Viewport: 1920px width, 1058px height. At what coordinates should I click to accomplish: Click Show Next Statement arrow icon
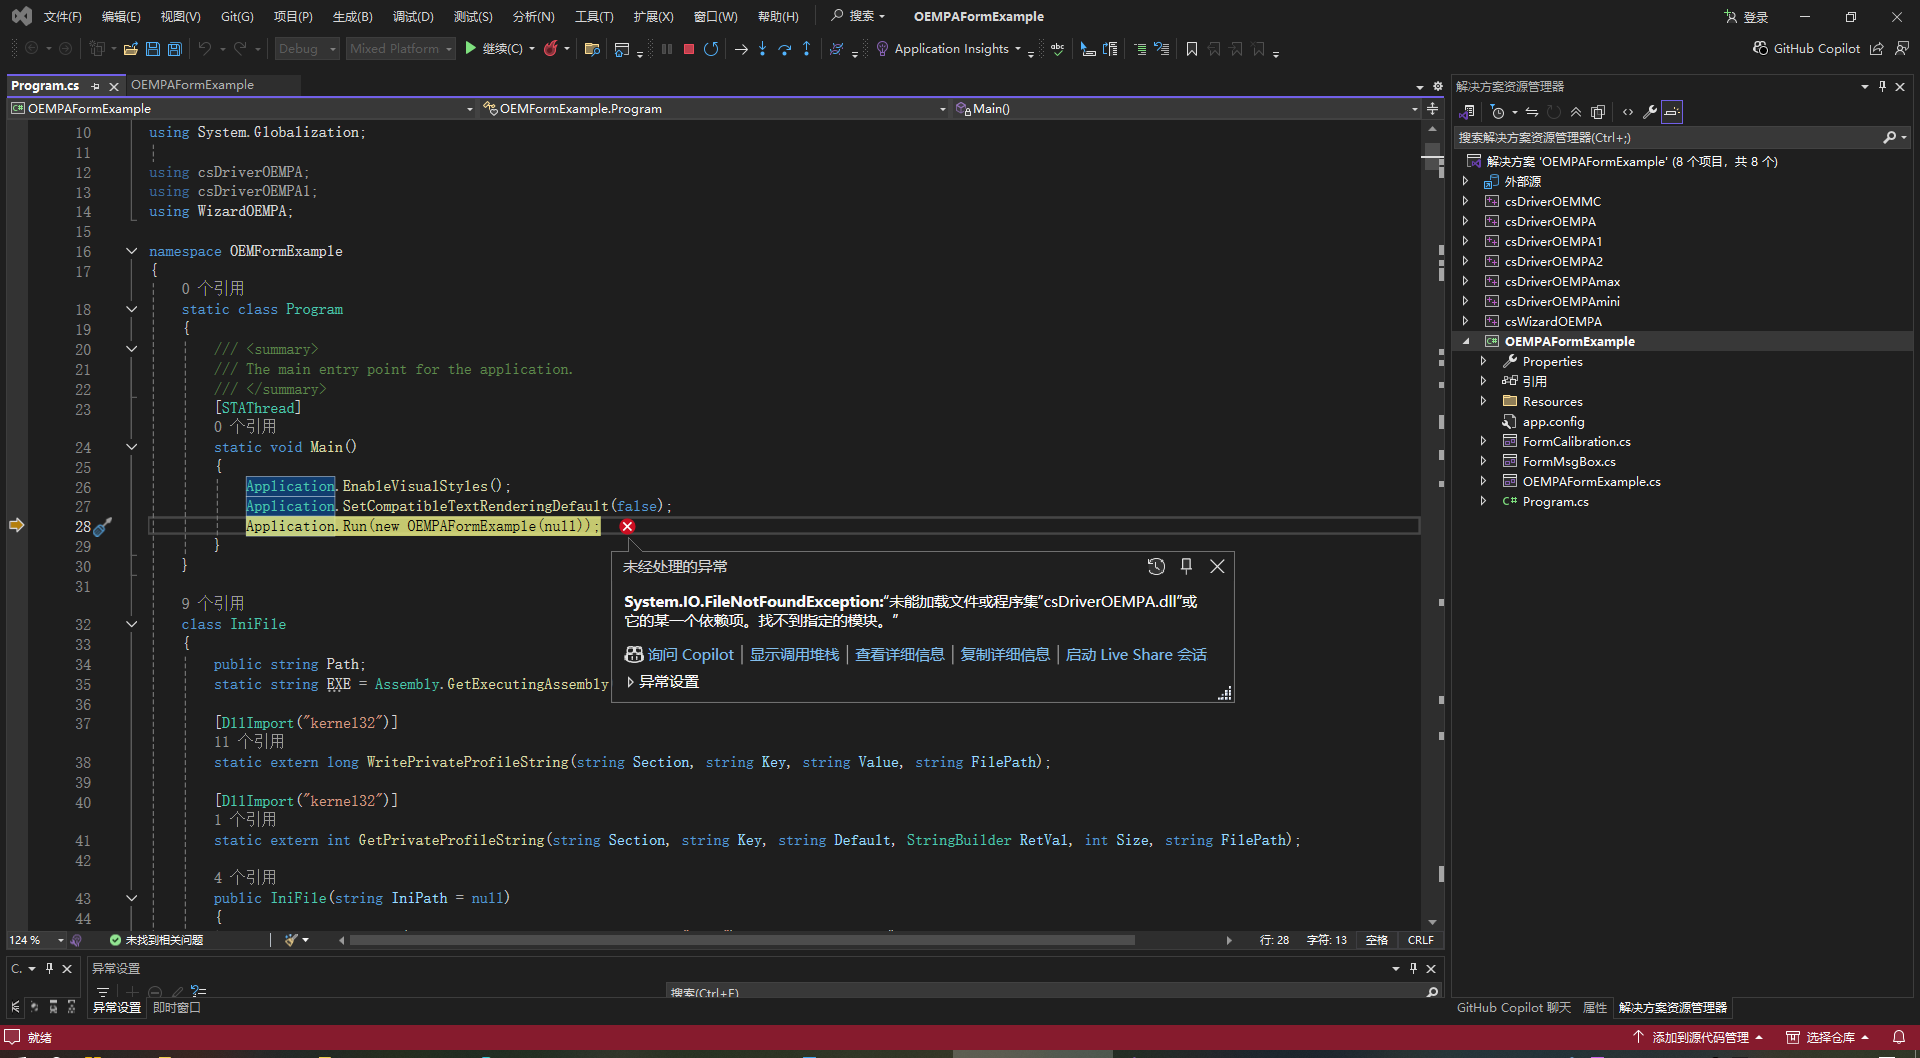(x=741, y=48)
